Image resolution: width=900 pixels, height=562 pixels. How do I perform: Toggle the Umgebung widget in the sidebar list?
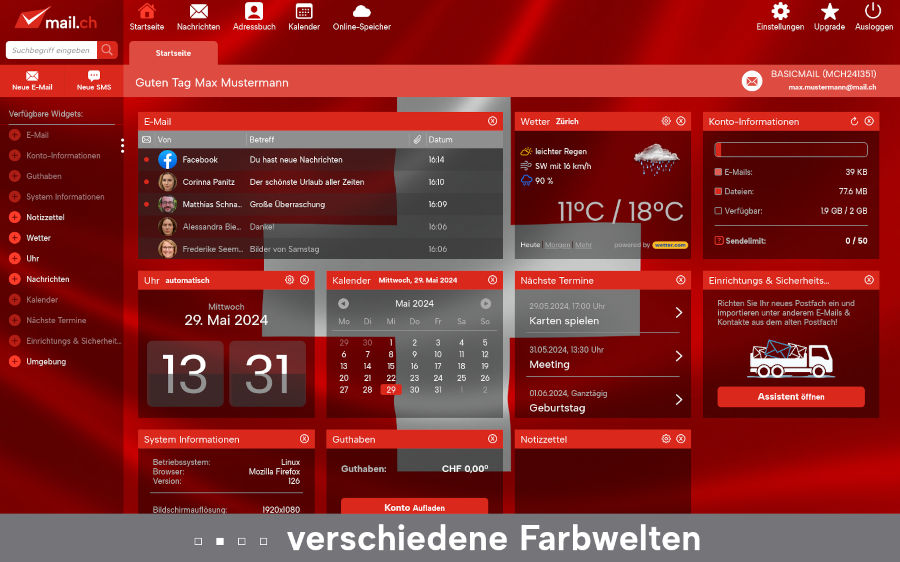pos(15,362)
